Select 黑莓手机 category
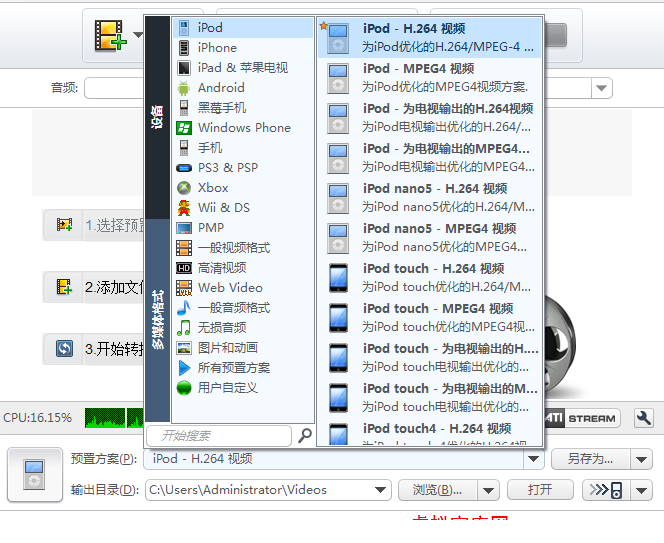This screenshot has width=664, height=543. tap(243, 108)
